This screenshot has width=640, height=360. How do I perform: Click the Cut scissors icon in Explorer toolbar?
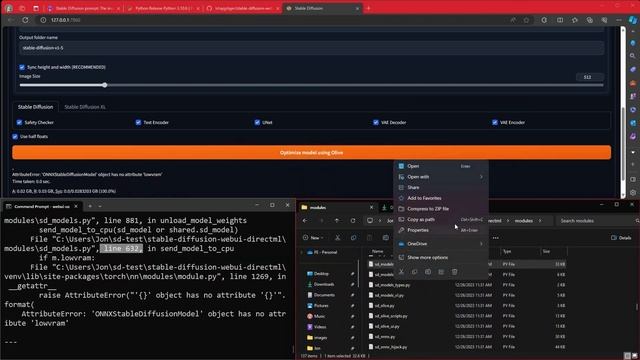[338, 238]
